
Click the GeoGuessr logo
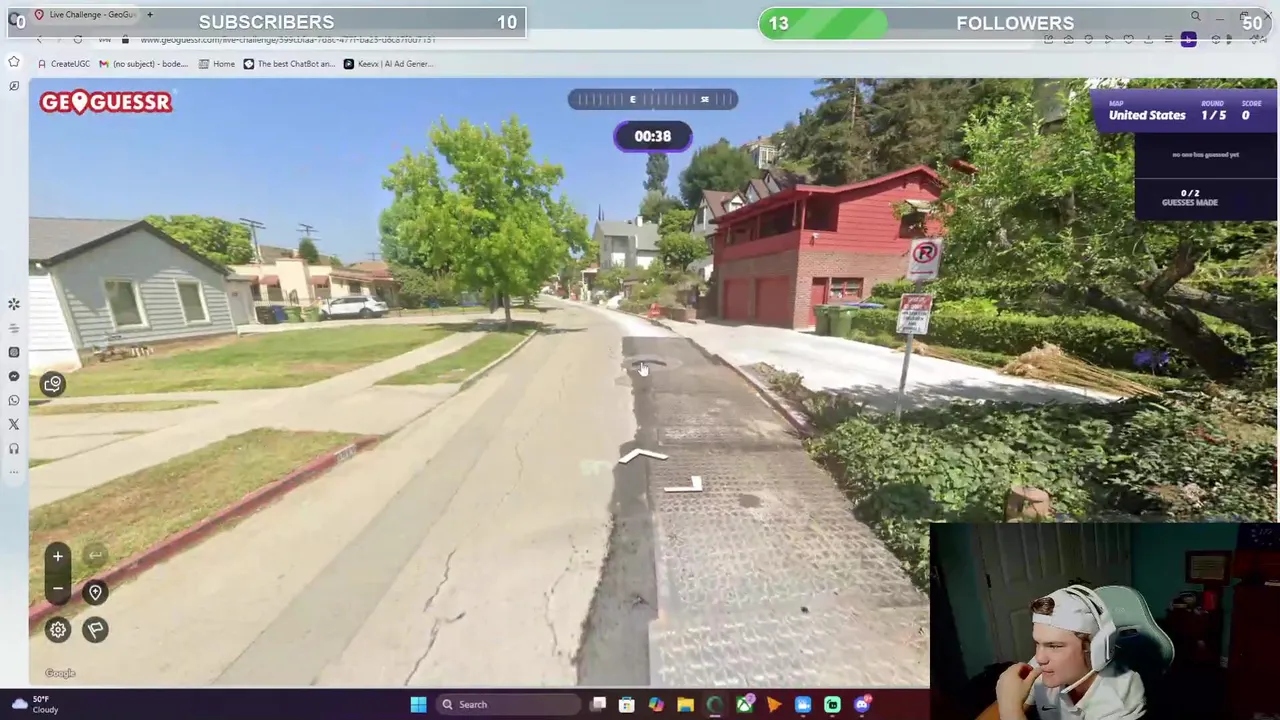click(106, 102)
